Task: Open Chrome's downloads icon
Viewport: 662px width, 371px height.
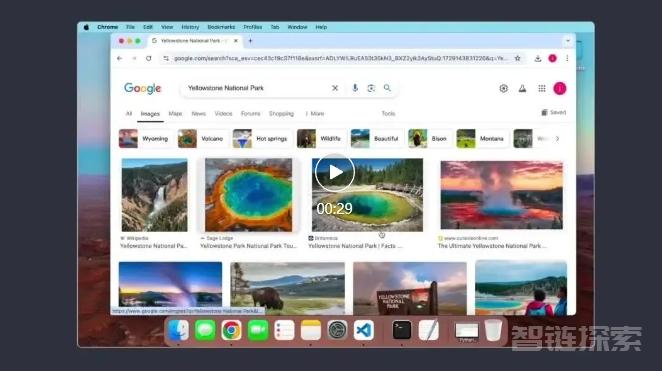Action: point(537,58)
